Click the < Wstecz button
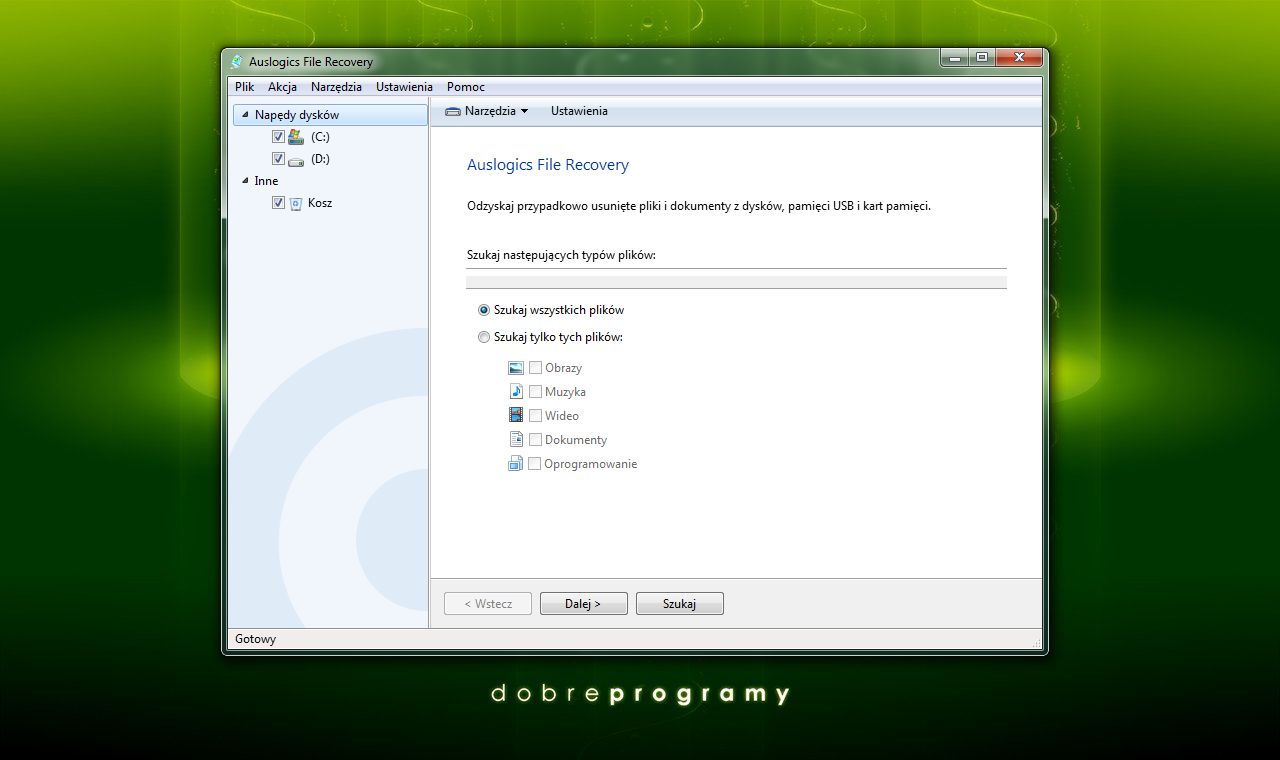Viewport: 1280px width, 760px height. coord(488,604)
